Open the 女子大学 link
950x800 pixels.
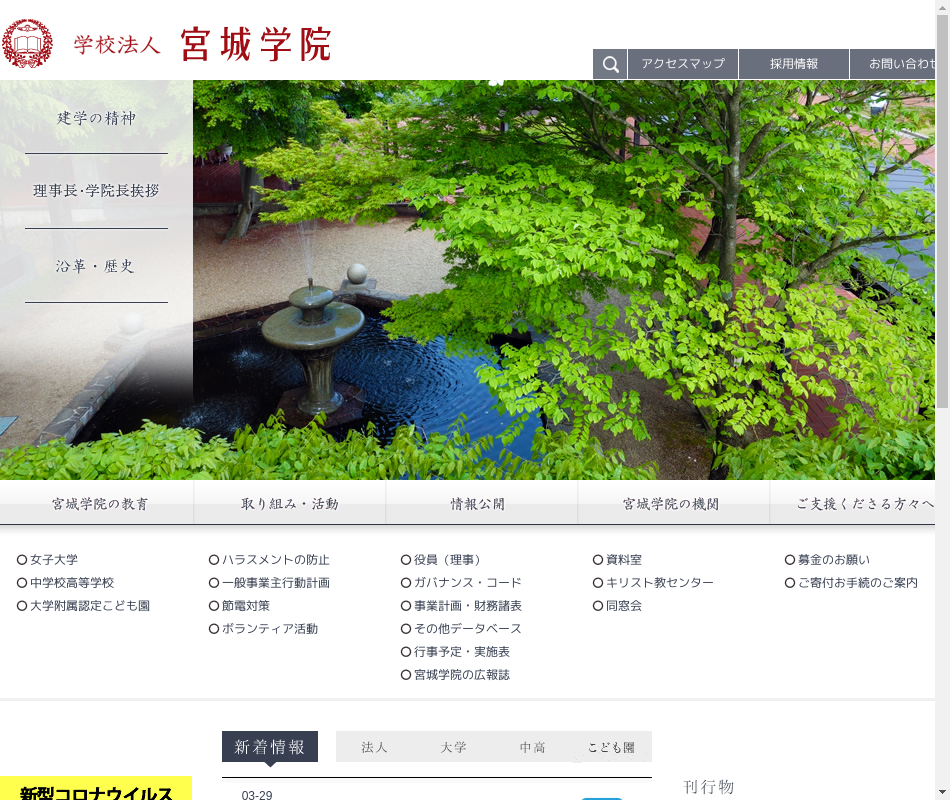[54, 560]
